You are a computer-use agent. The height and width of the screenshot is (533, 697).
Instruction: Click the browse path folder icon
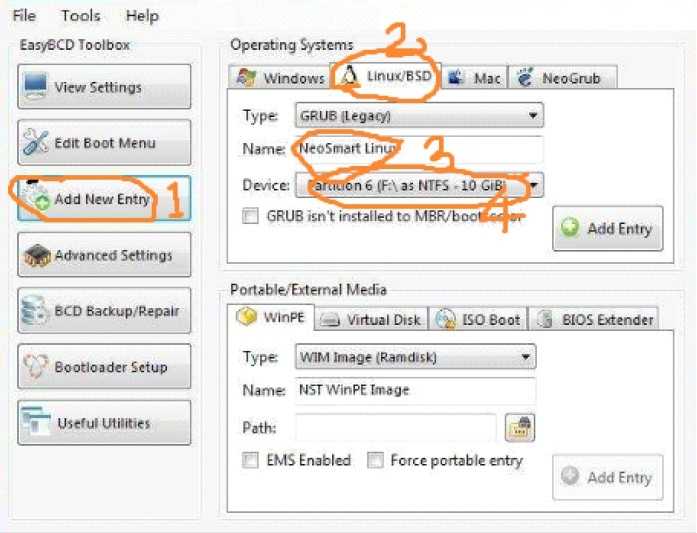(x=520, y=428)
